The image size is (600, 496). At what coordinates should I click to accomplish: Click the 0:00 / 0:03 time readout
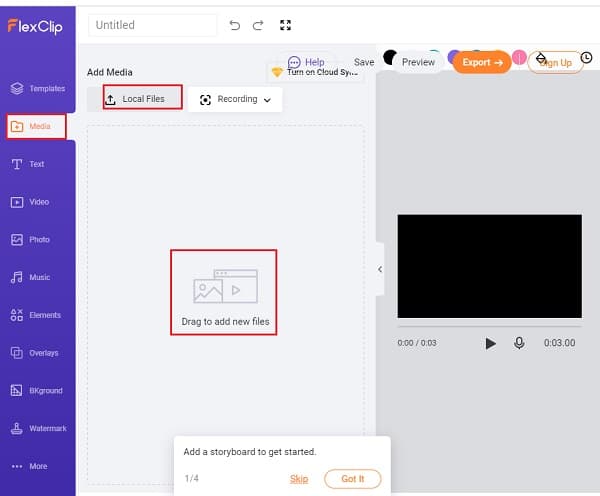(x=417, y=343)
